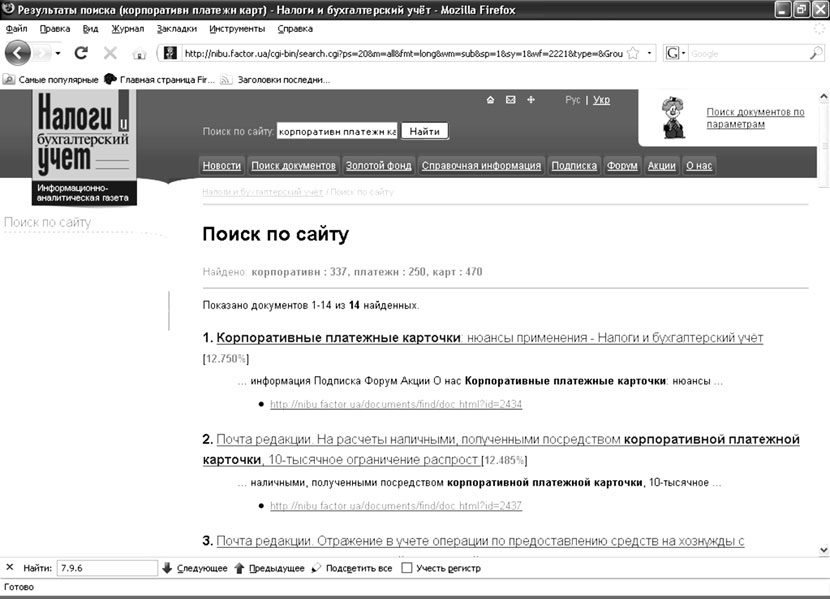This screenshot has width=830, height=599.
Task: Click the site logo Налоги и бухгалтерский учет
Action: [x=83, y=140]
